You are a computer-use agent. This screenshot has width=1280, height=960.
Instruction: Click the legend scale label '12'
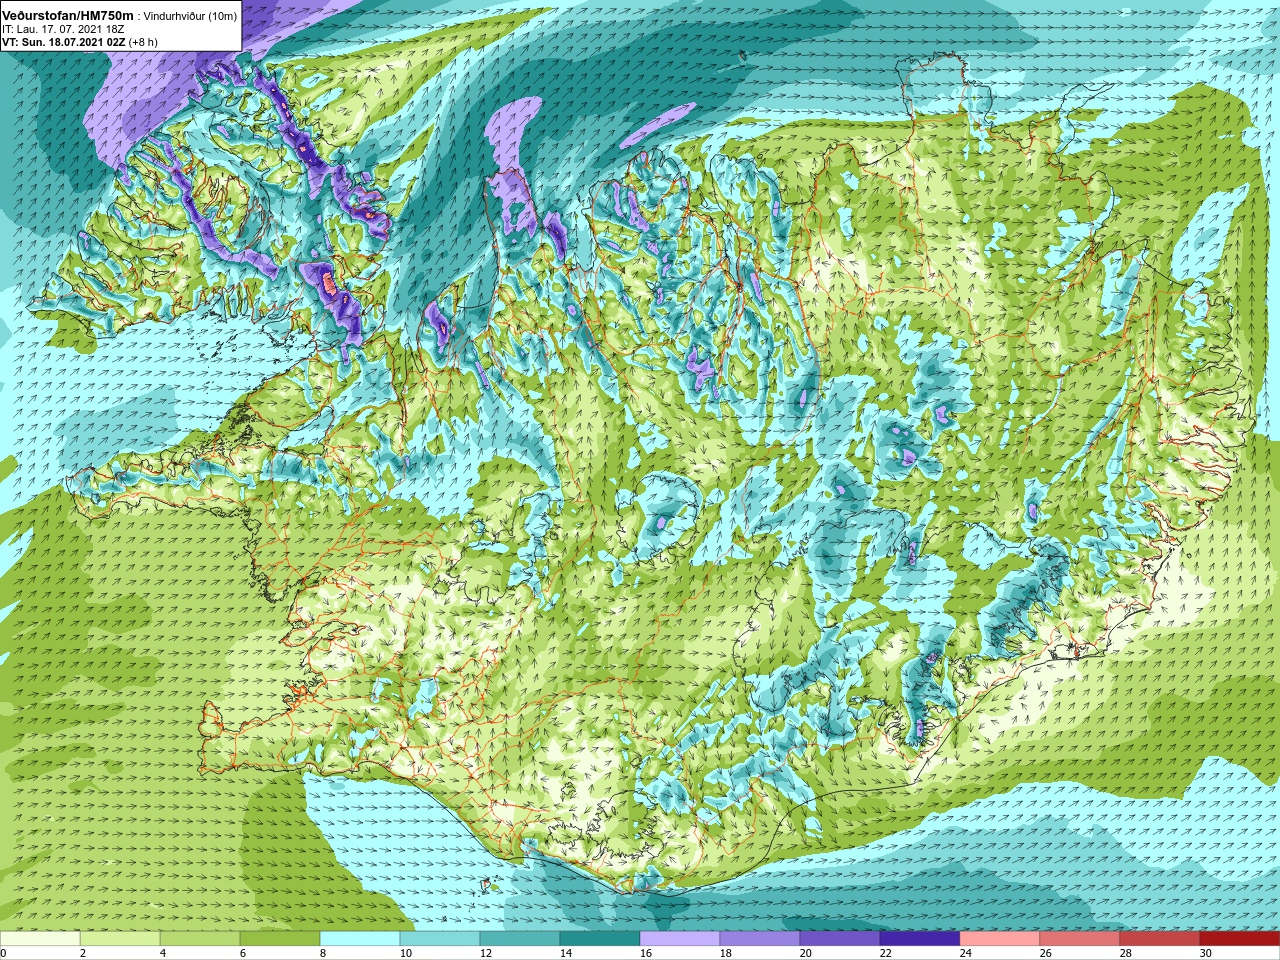485,954
